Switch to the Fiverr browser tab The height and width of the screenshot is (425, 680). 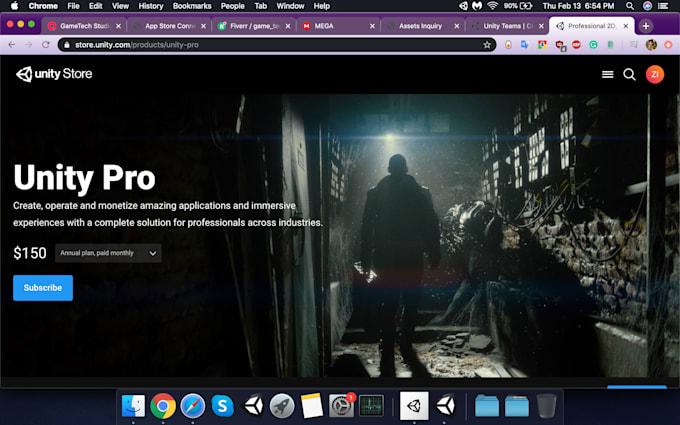(255, 26)
